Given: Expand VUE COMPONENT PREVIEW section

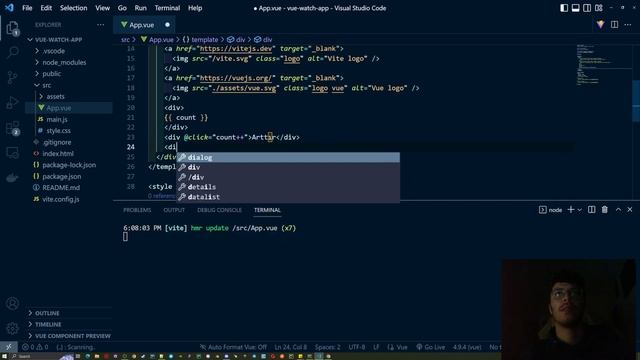Looking at the screenshot, I should 69,336.
